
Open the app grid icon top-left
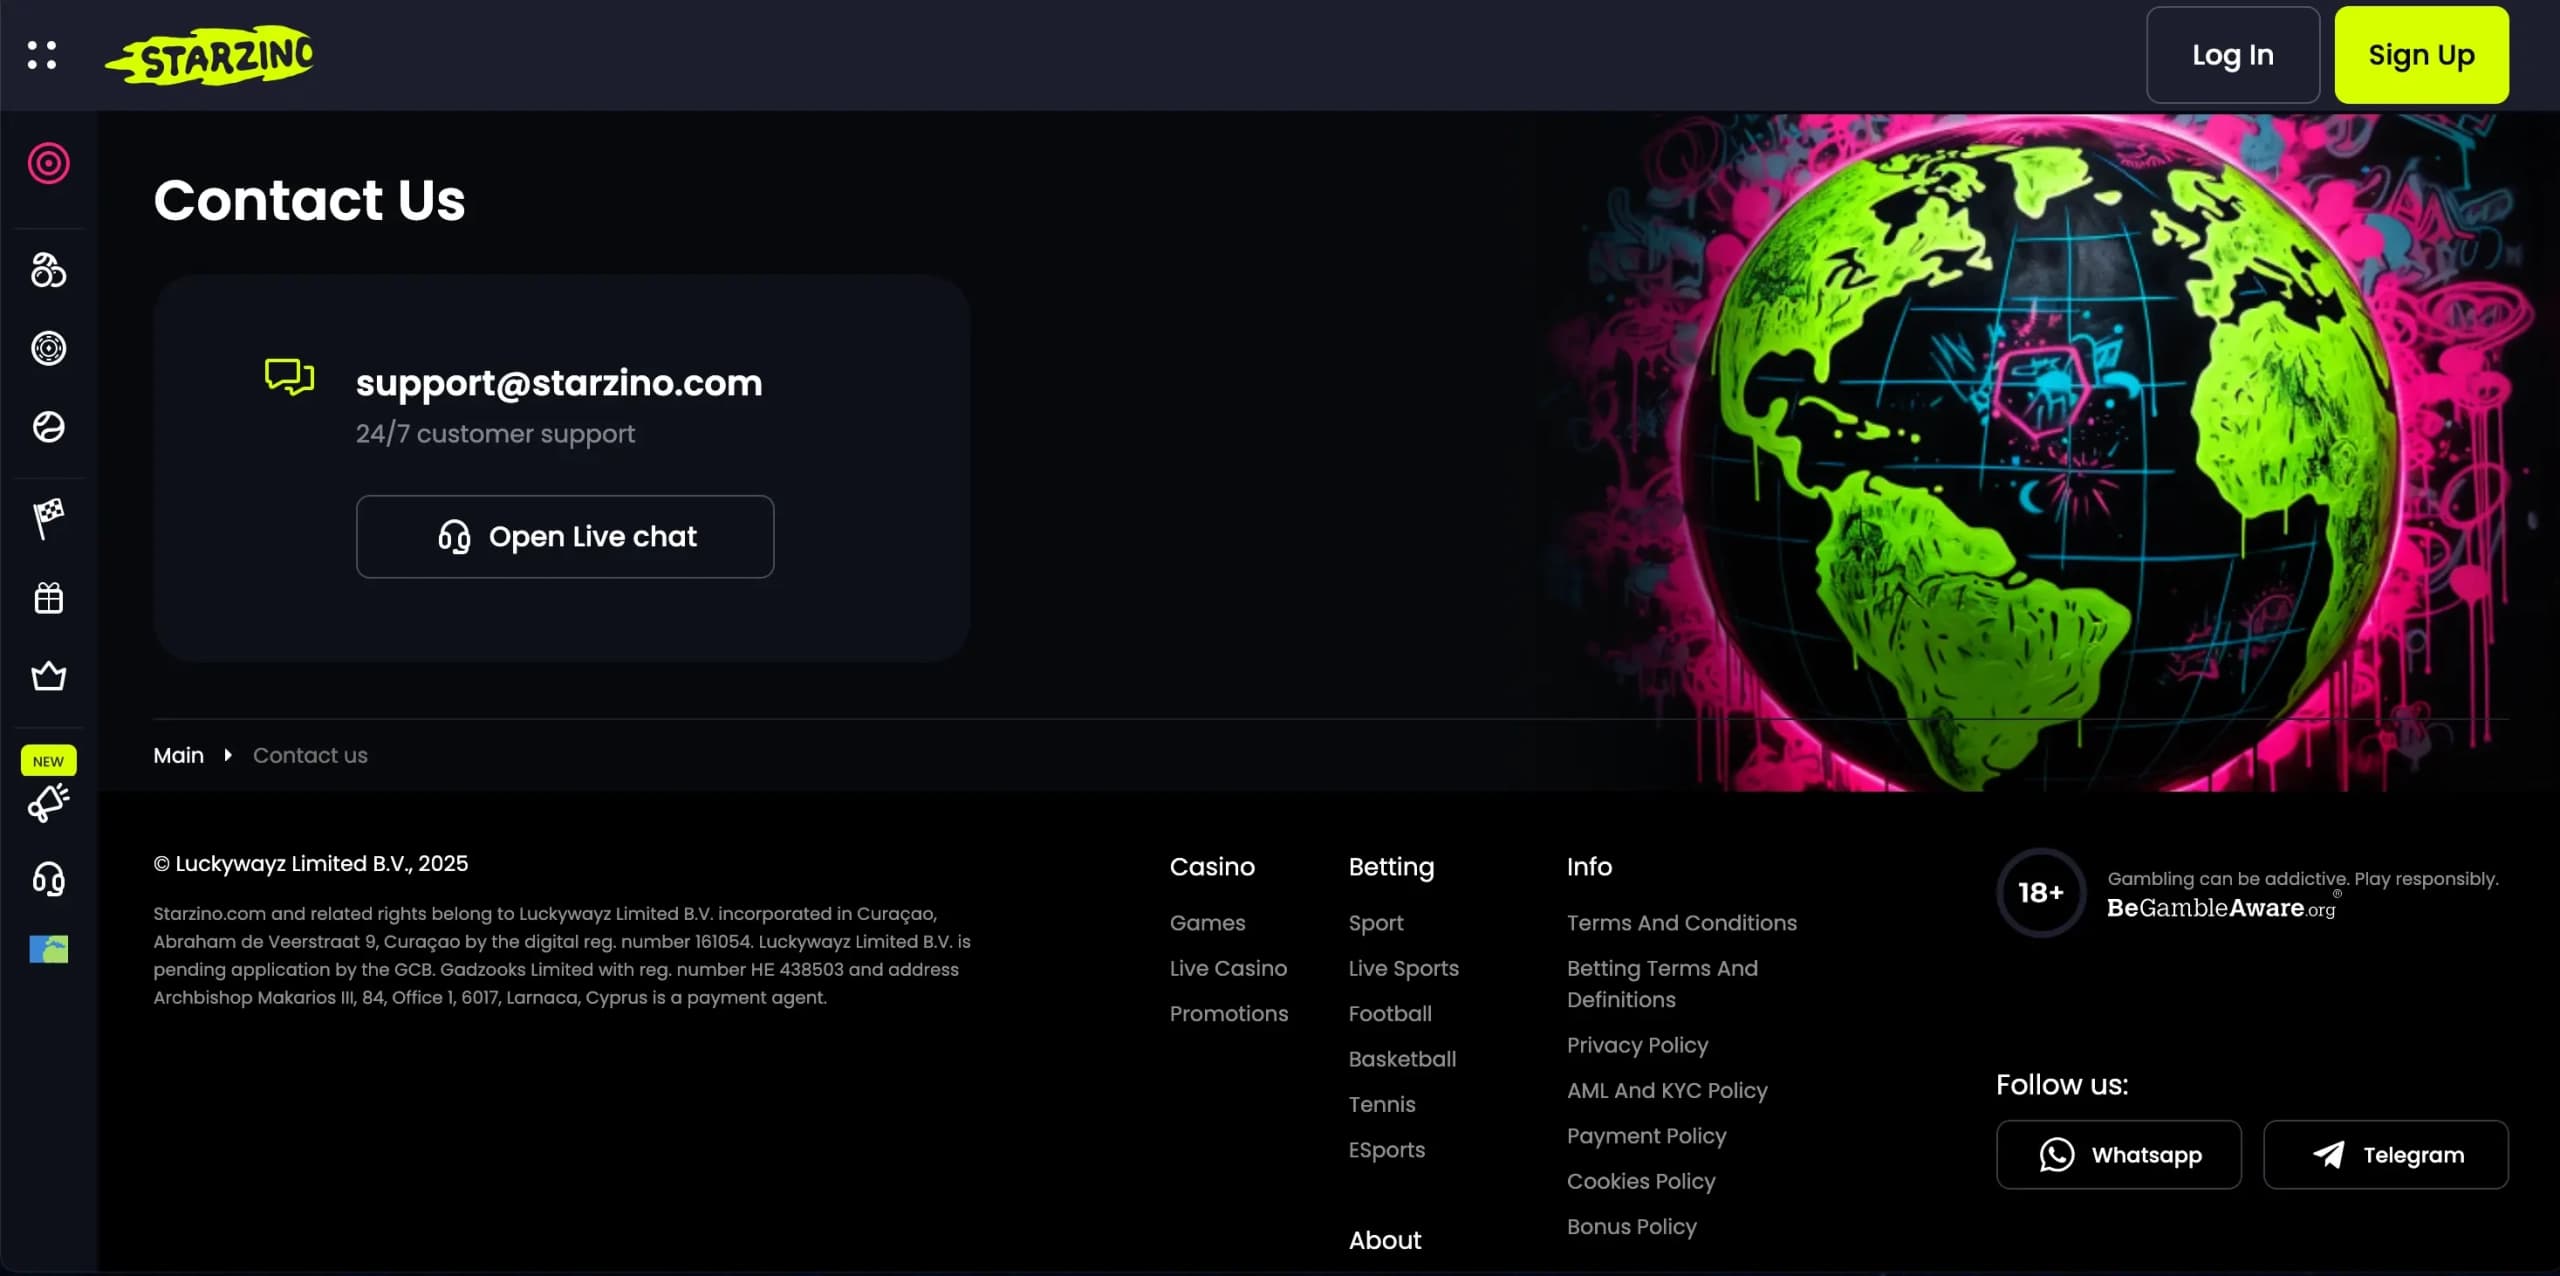tap(42, 55)
